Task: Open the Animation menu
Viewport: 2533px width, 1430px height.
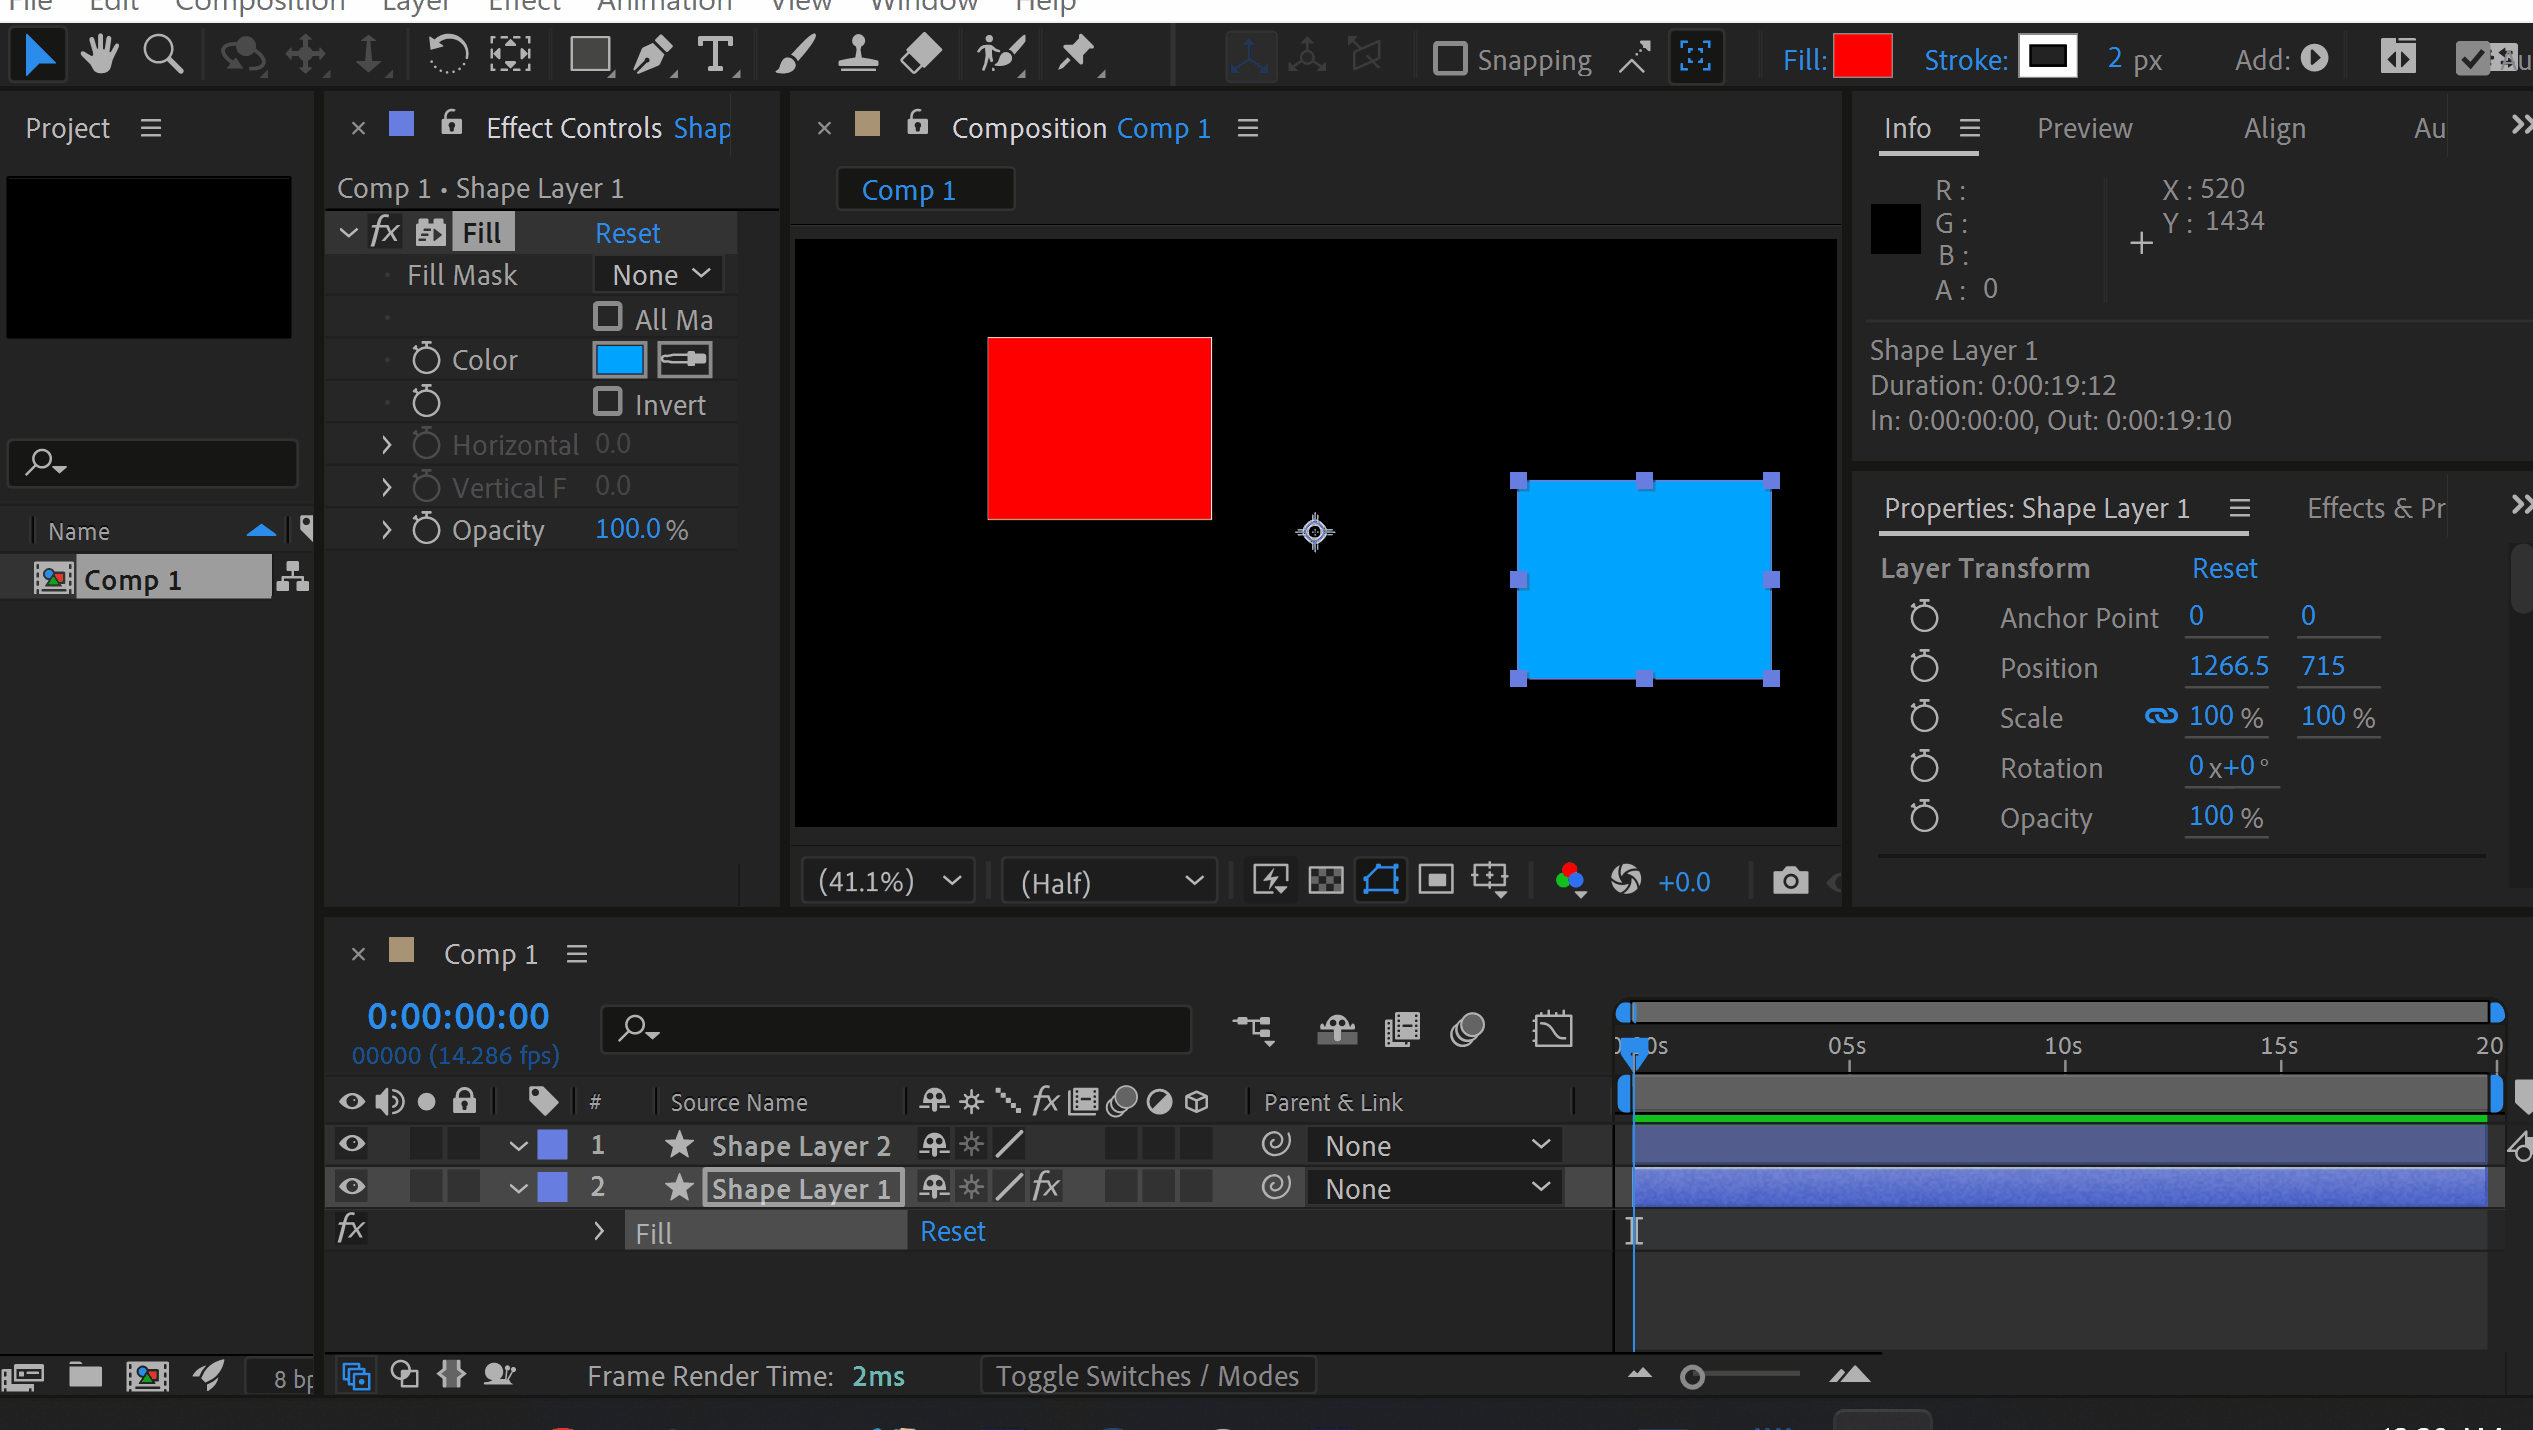Action: 664,6
